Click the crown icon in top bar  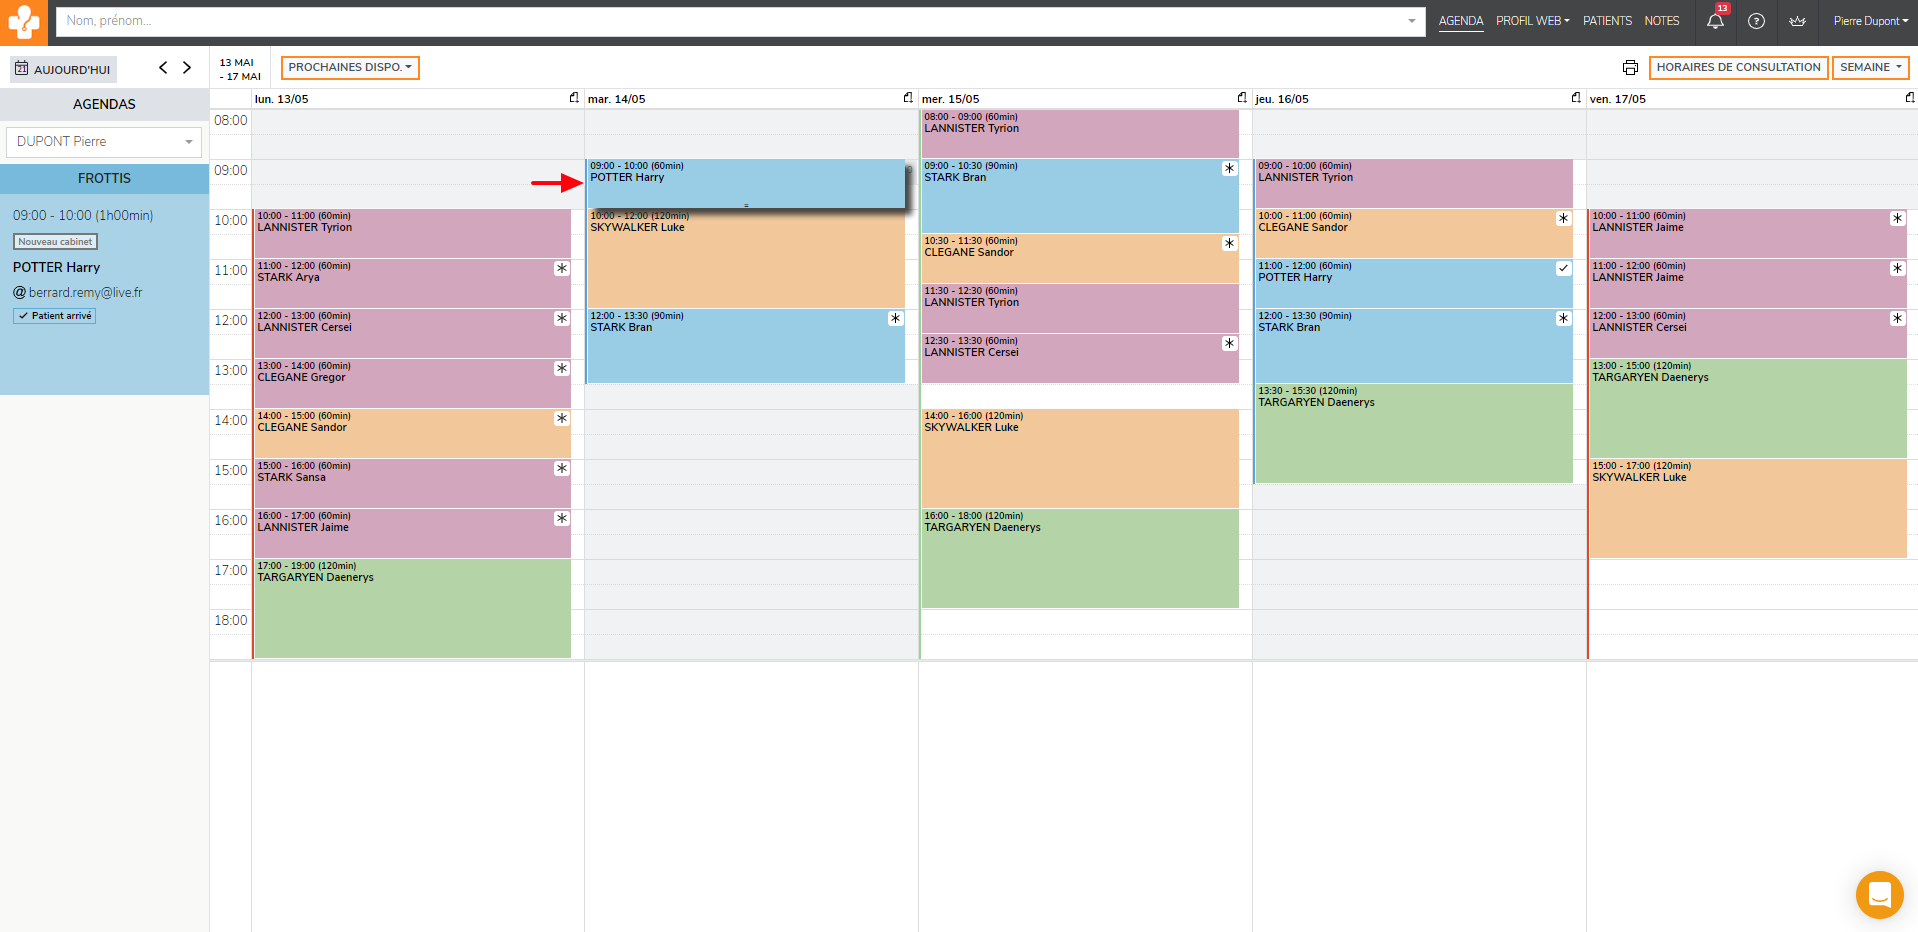tap(1797, 21)
